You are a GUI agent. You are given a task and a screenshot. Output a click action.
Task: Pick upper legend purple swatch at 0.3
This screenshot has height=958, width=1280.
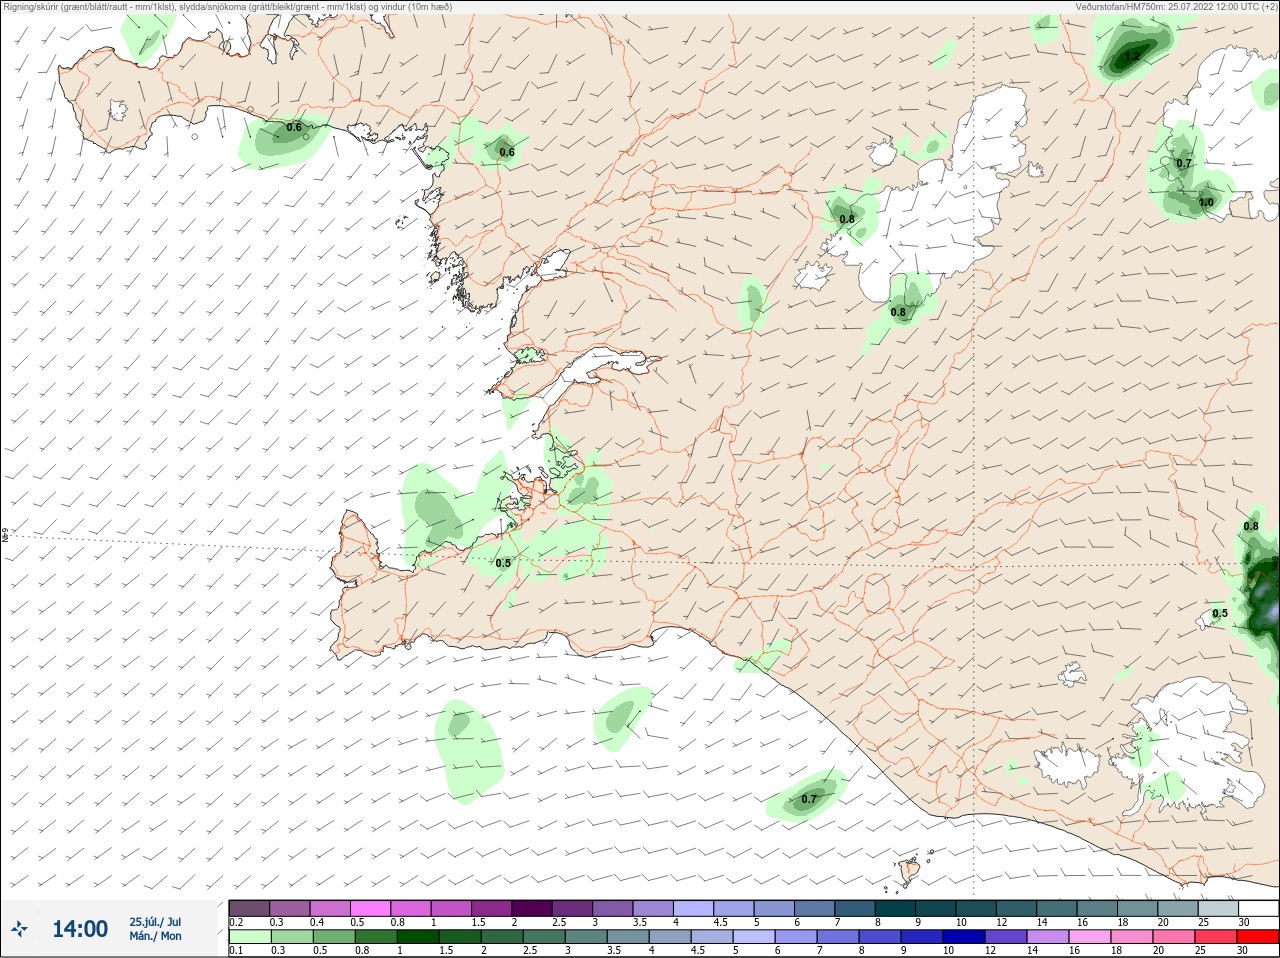(290, 907)
